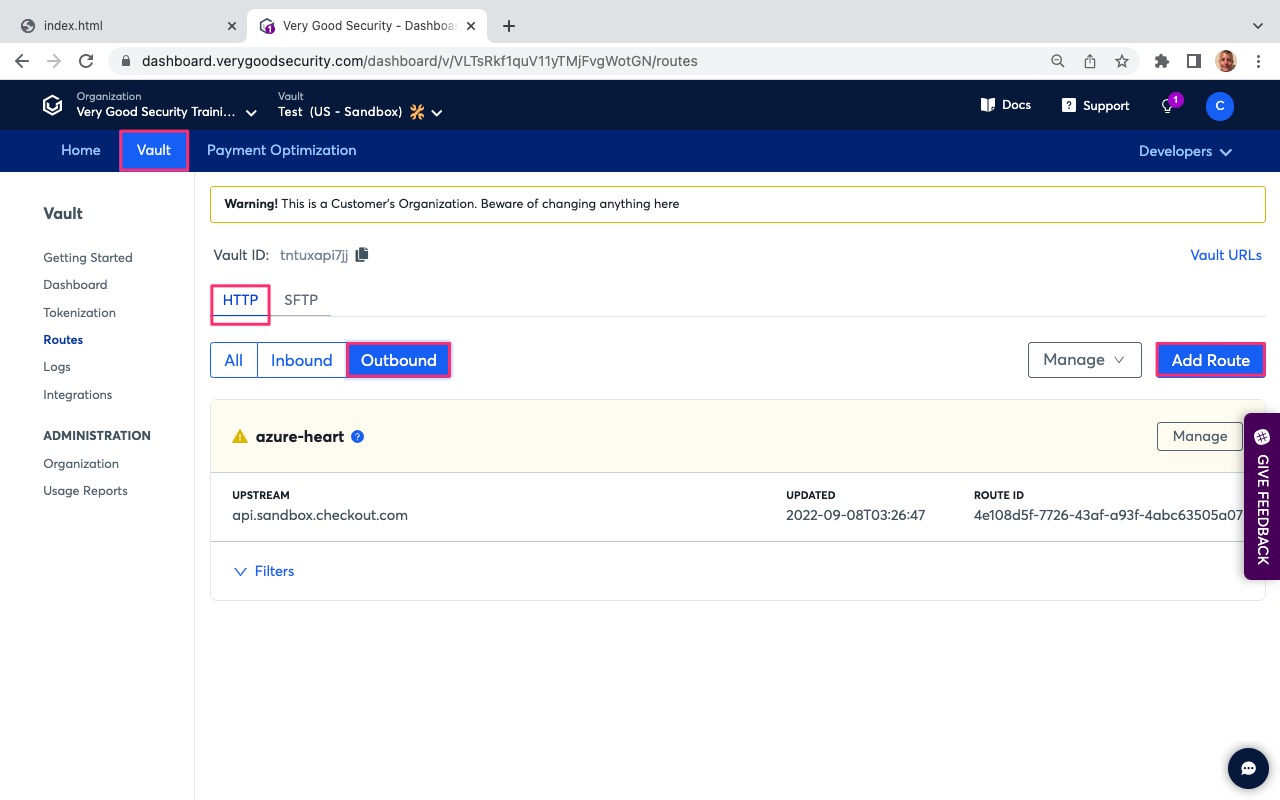Open Integrations in sidebar
1280x800 pixels.
(77, 395)
